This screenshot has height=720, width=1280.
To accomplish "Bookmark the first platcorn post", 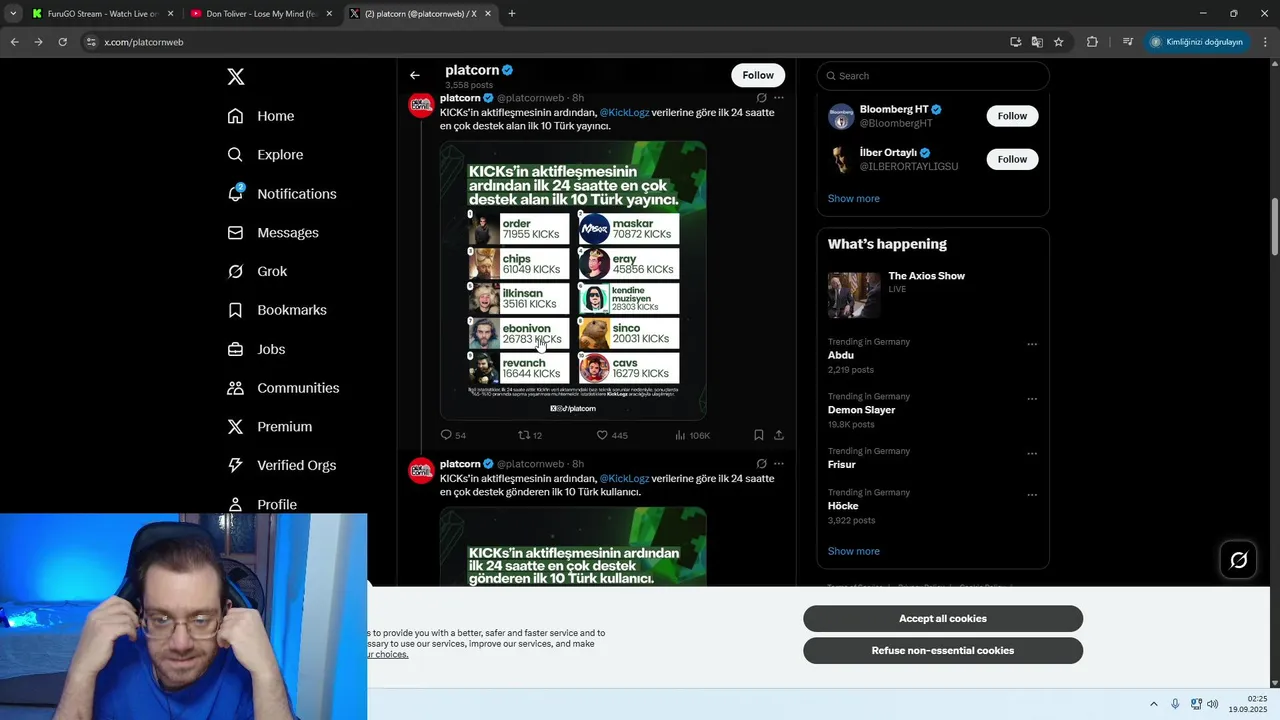I will tap(759, 435).
